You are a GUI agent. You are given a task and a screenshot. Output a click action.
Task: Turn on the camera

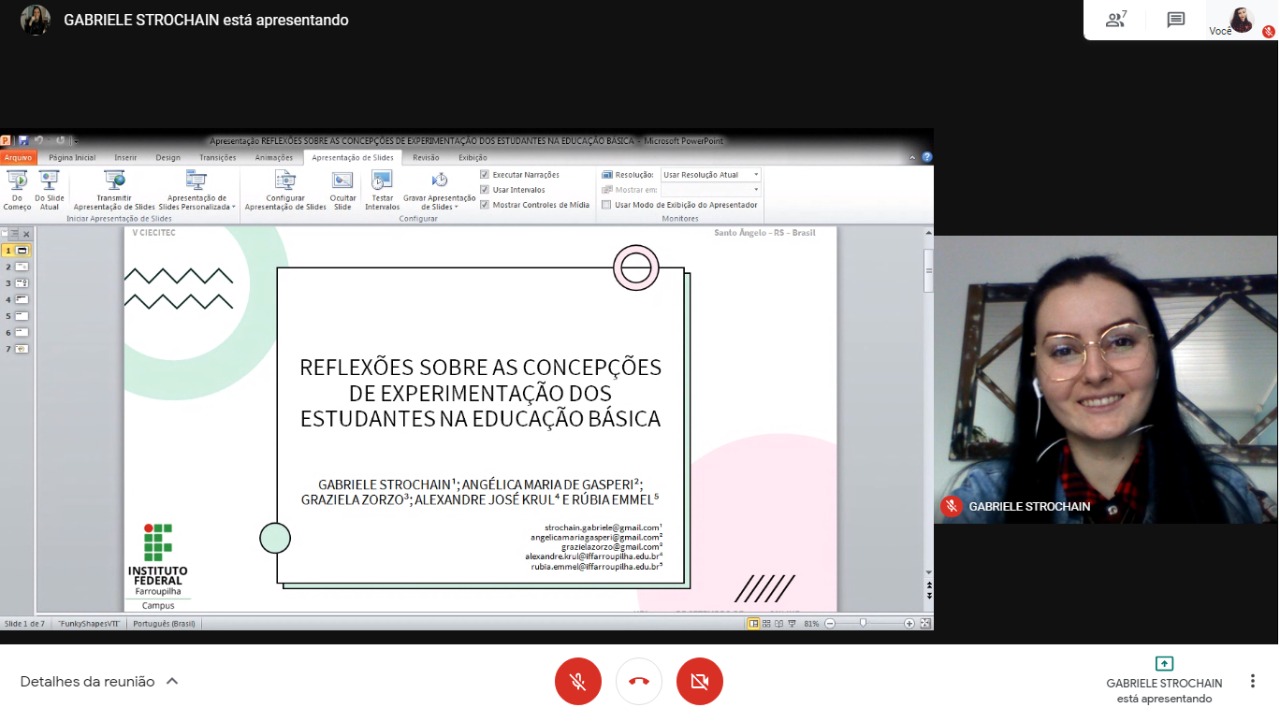pos(699,681)
